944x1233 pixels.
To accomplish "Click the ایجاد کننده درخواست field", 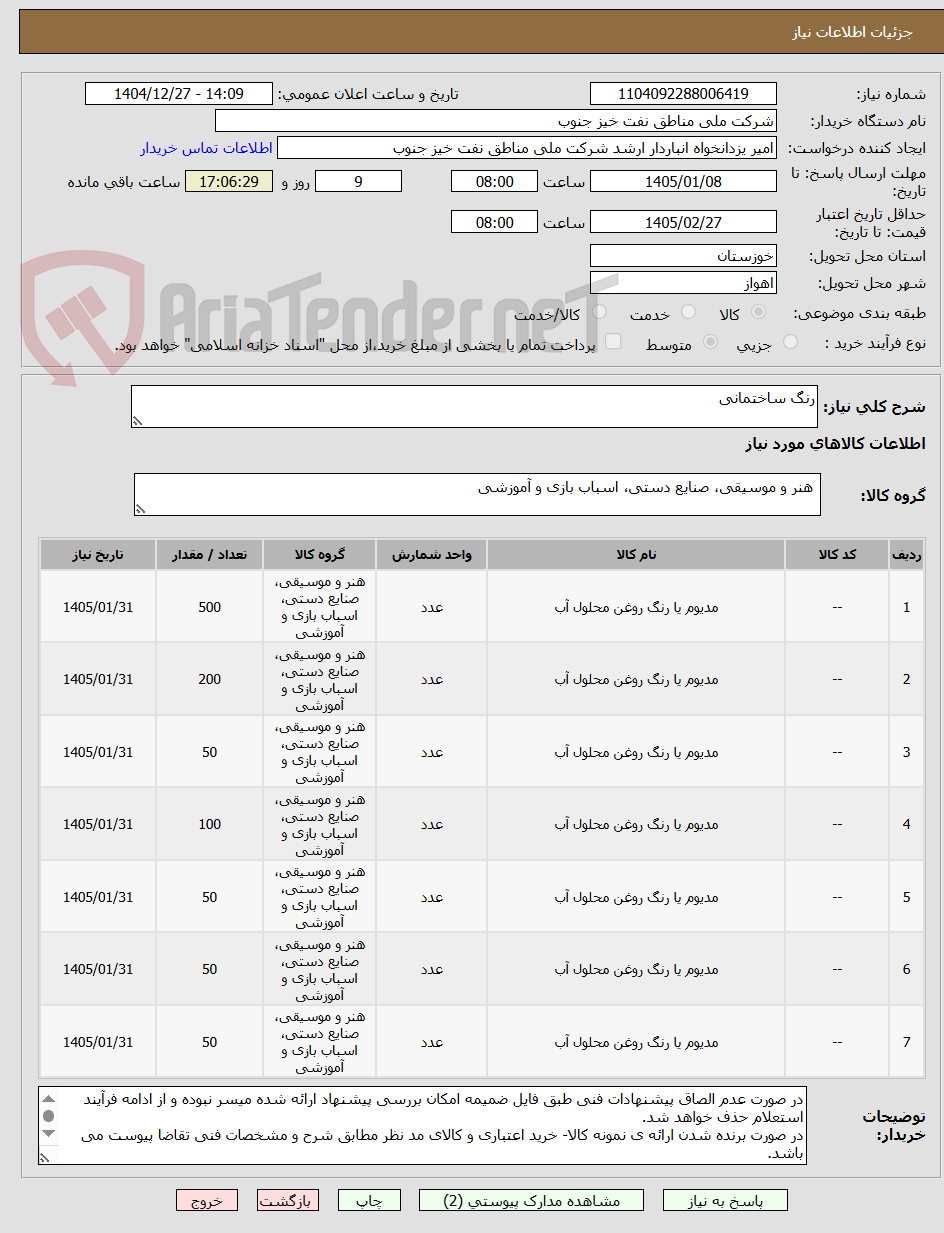I will pos(527,148).
